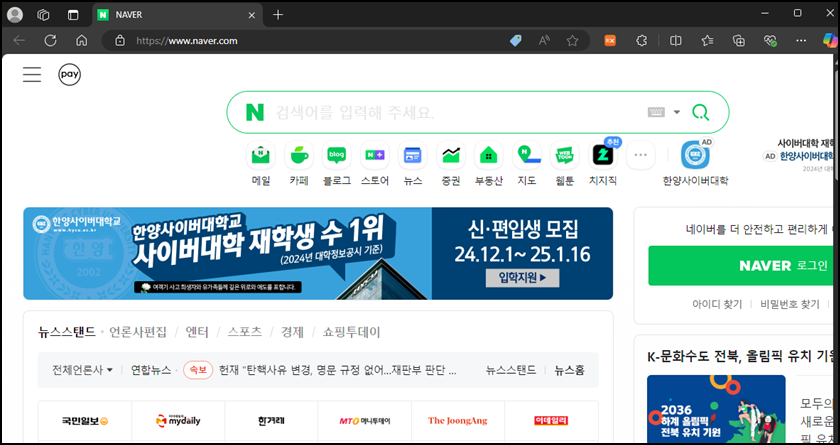Reload the page with the refresh icon
This screenshot has width=840, height=445.
pyautogui.click(x=50, y=41)
